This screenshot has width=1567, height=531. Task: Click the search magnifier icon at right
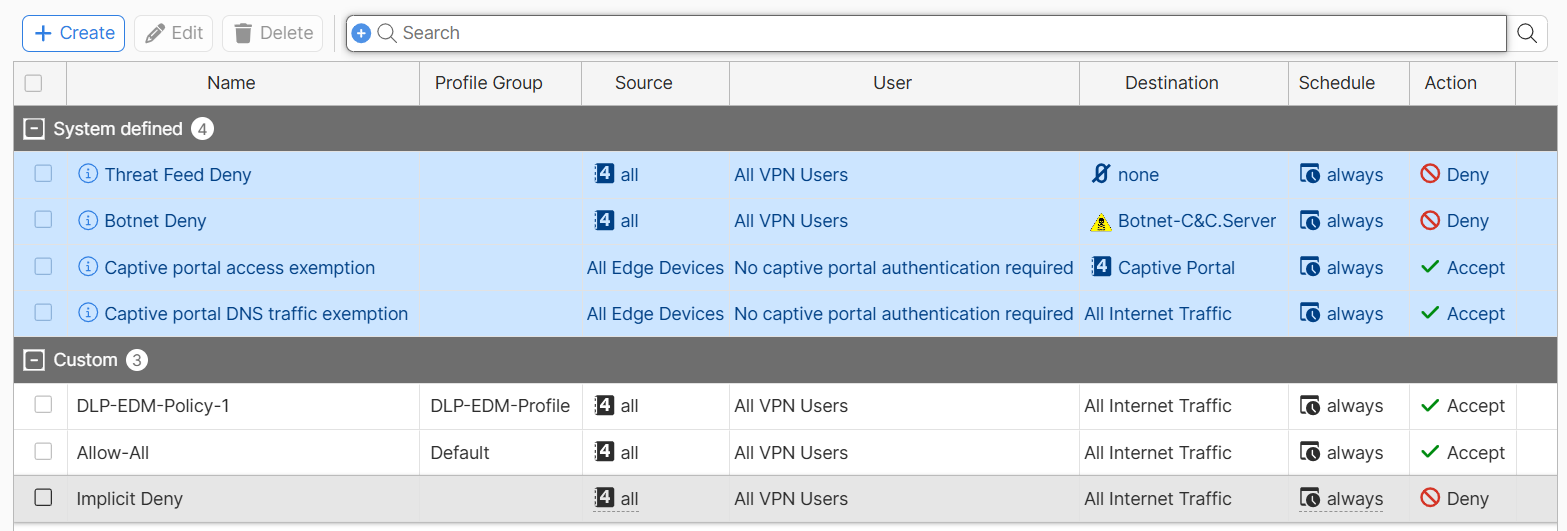point(1527,33)
